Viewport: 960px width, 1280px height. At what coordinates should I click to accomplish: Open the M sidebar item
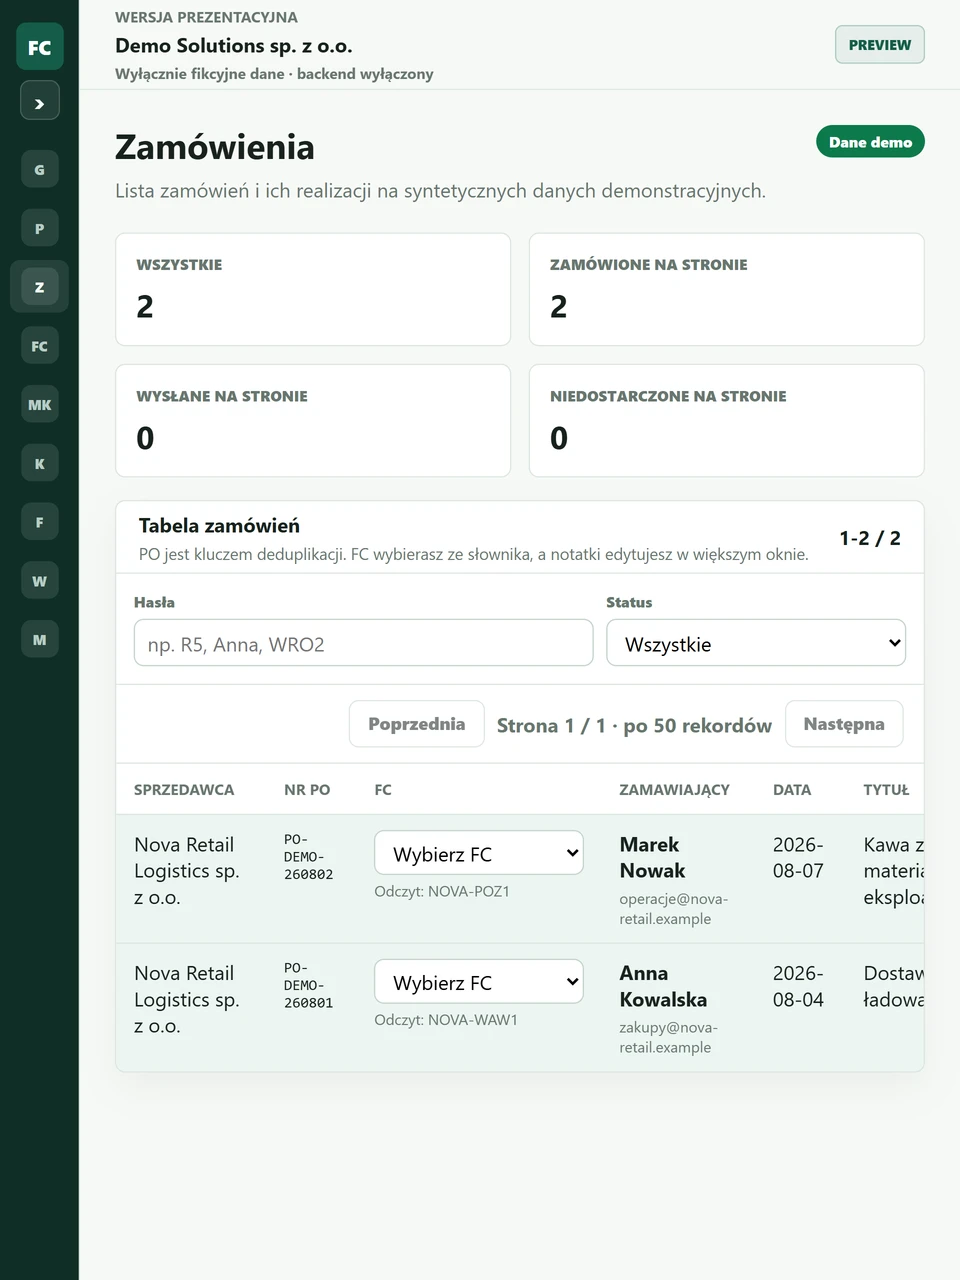coord(39,640)
